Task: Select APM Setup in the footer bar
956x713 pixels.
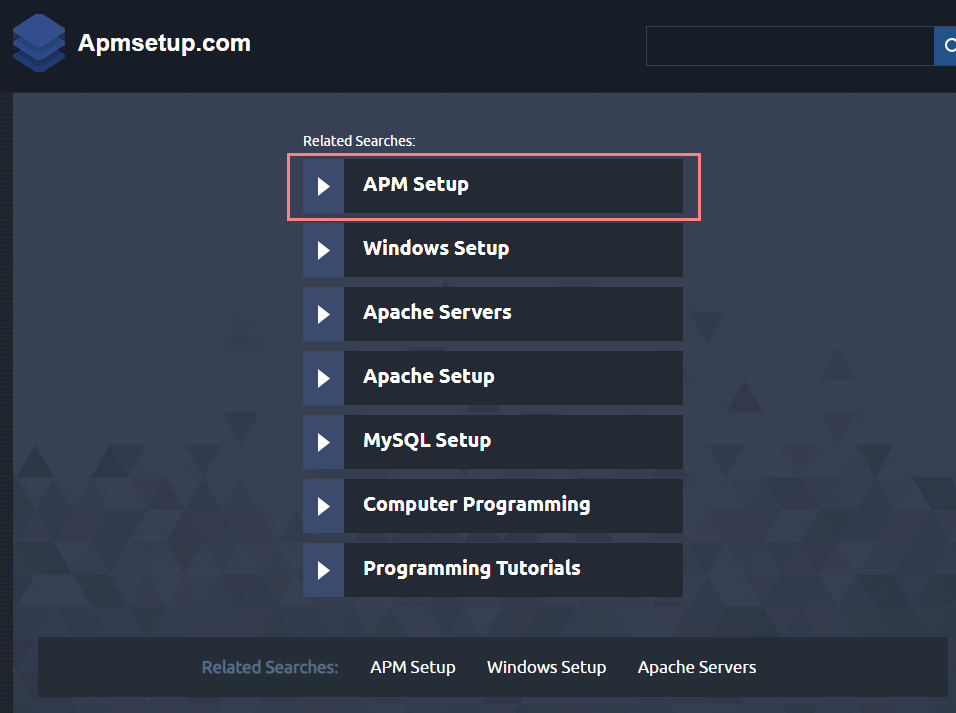Action: click(413, 667)
